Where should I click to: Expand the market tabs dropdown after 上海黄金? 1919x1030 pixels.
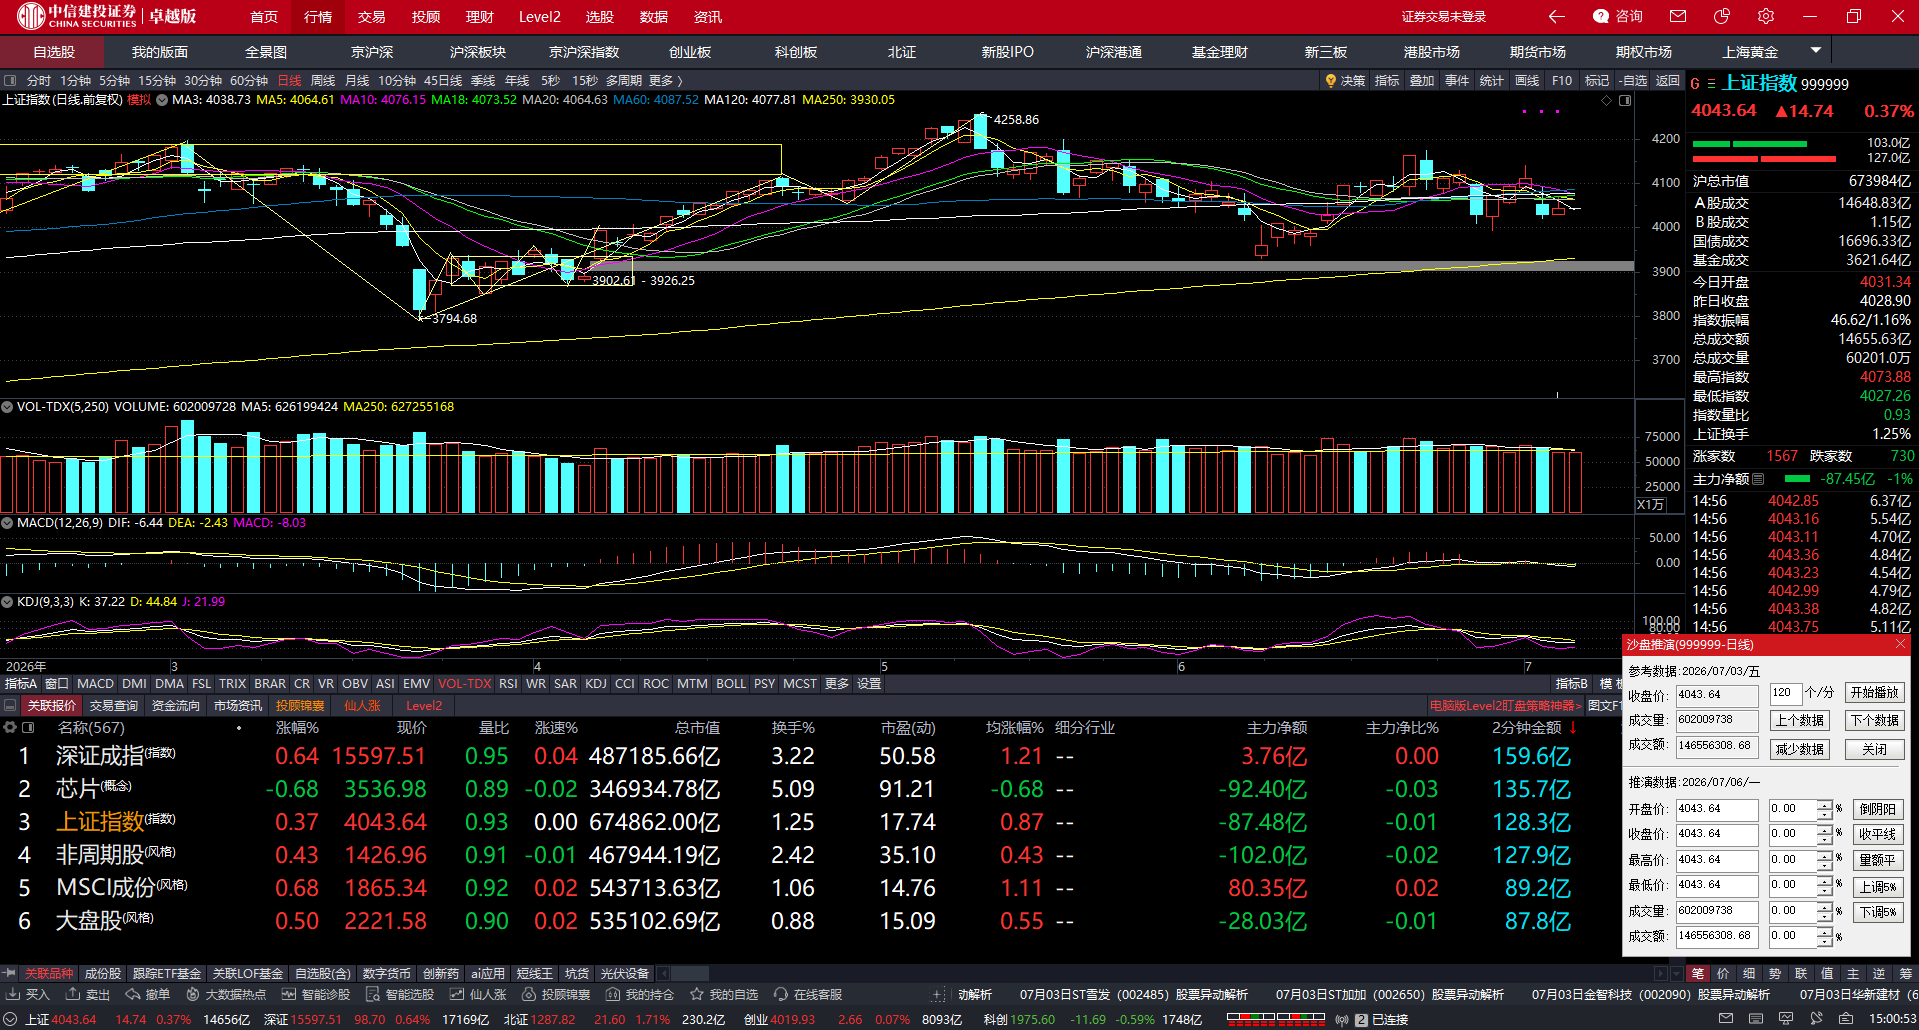pos(1816,50)
